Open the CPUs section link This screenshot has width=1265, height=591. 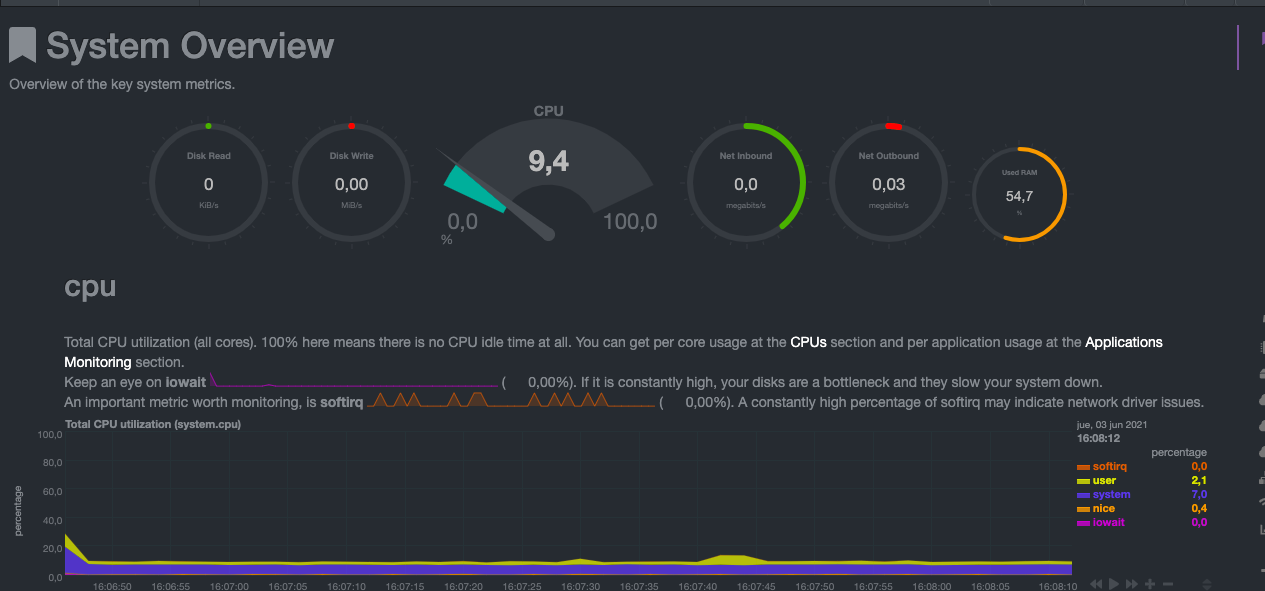point(808,342)
